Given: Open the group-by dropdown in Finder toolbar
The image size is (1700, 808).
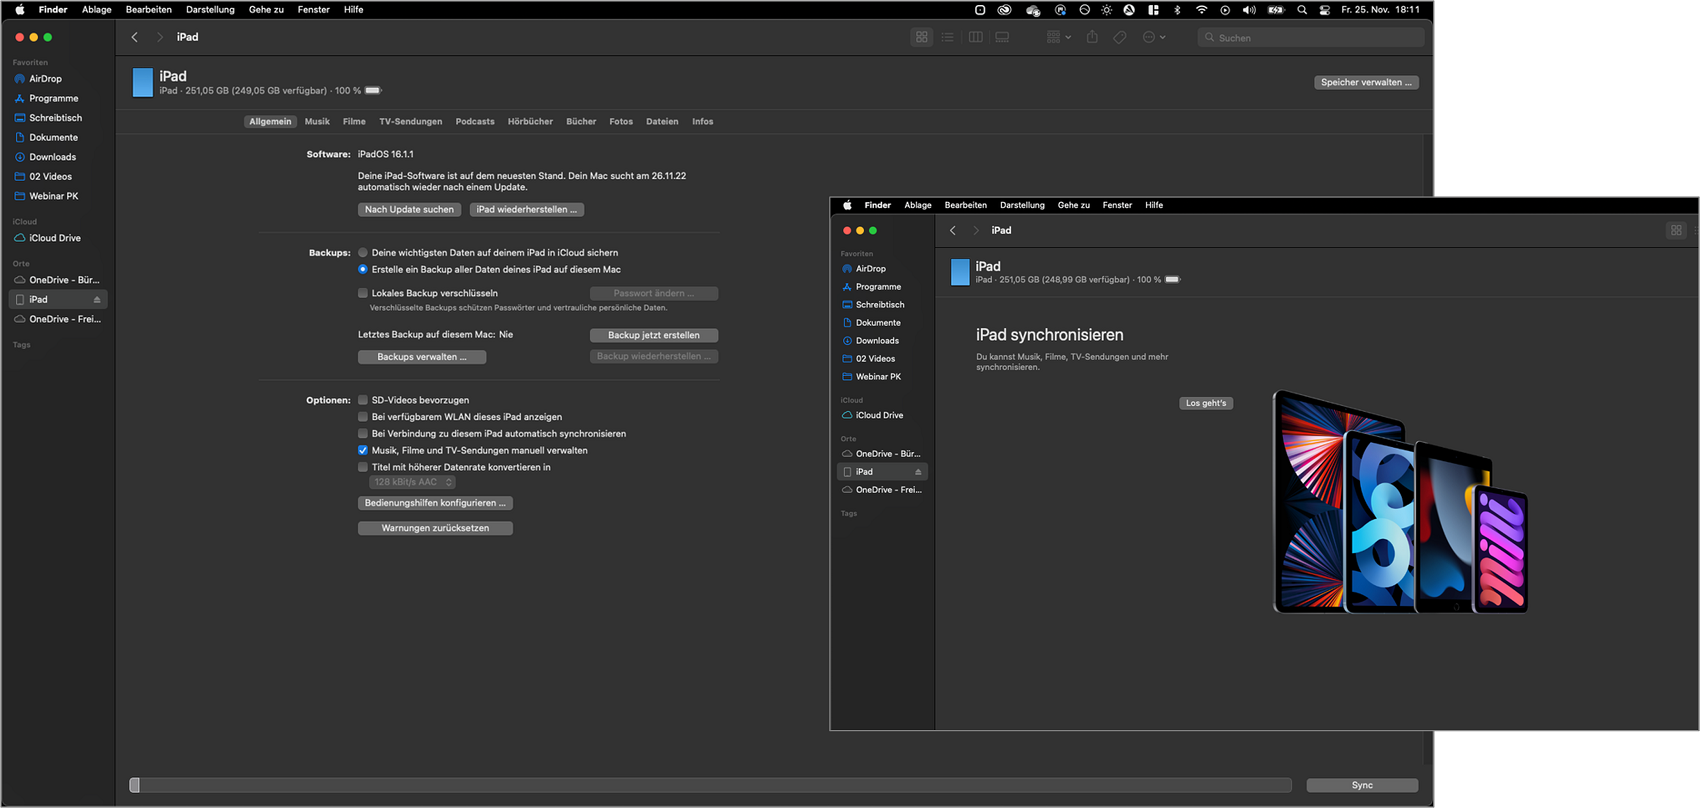Looking at the screenshot, I should point(1058,37).
